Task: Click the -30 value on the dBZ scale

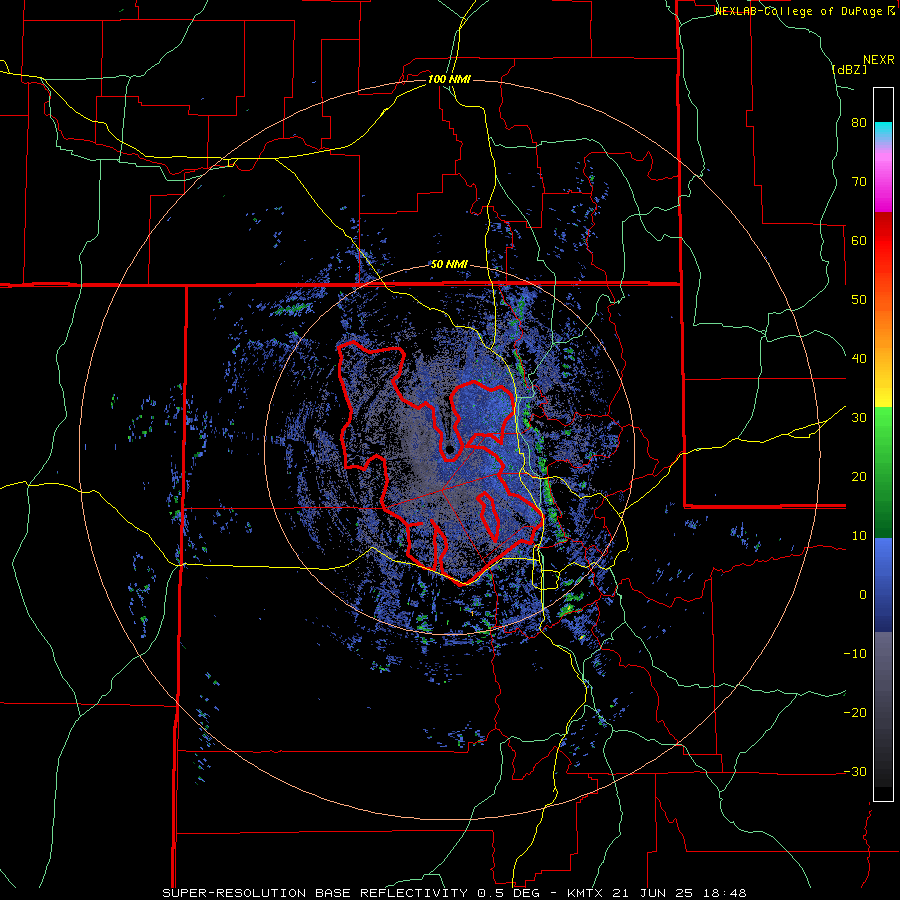Action: (855, 772)
